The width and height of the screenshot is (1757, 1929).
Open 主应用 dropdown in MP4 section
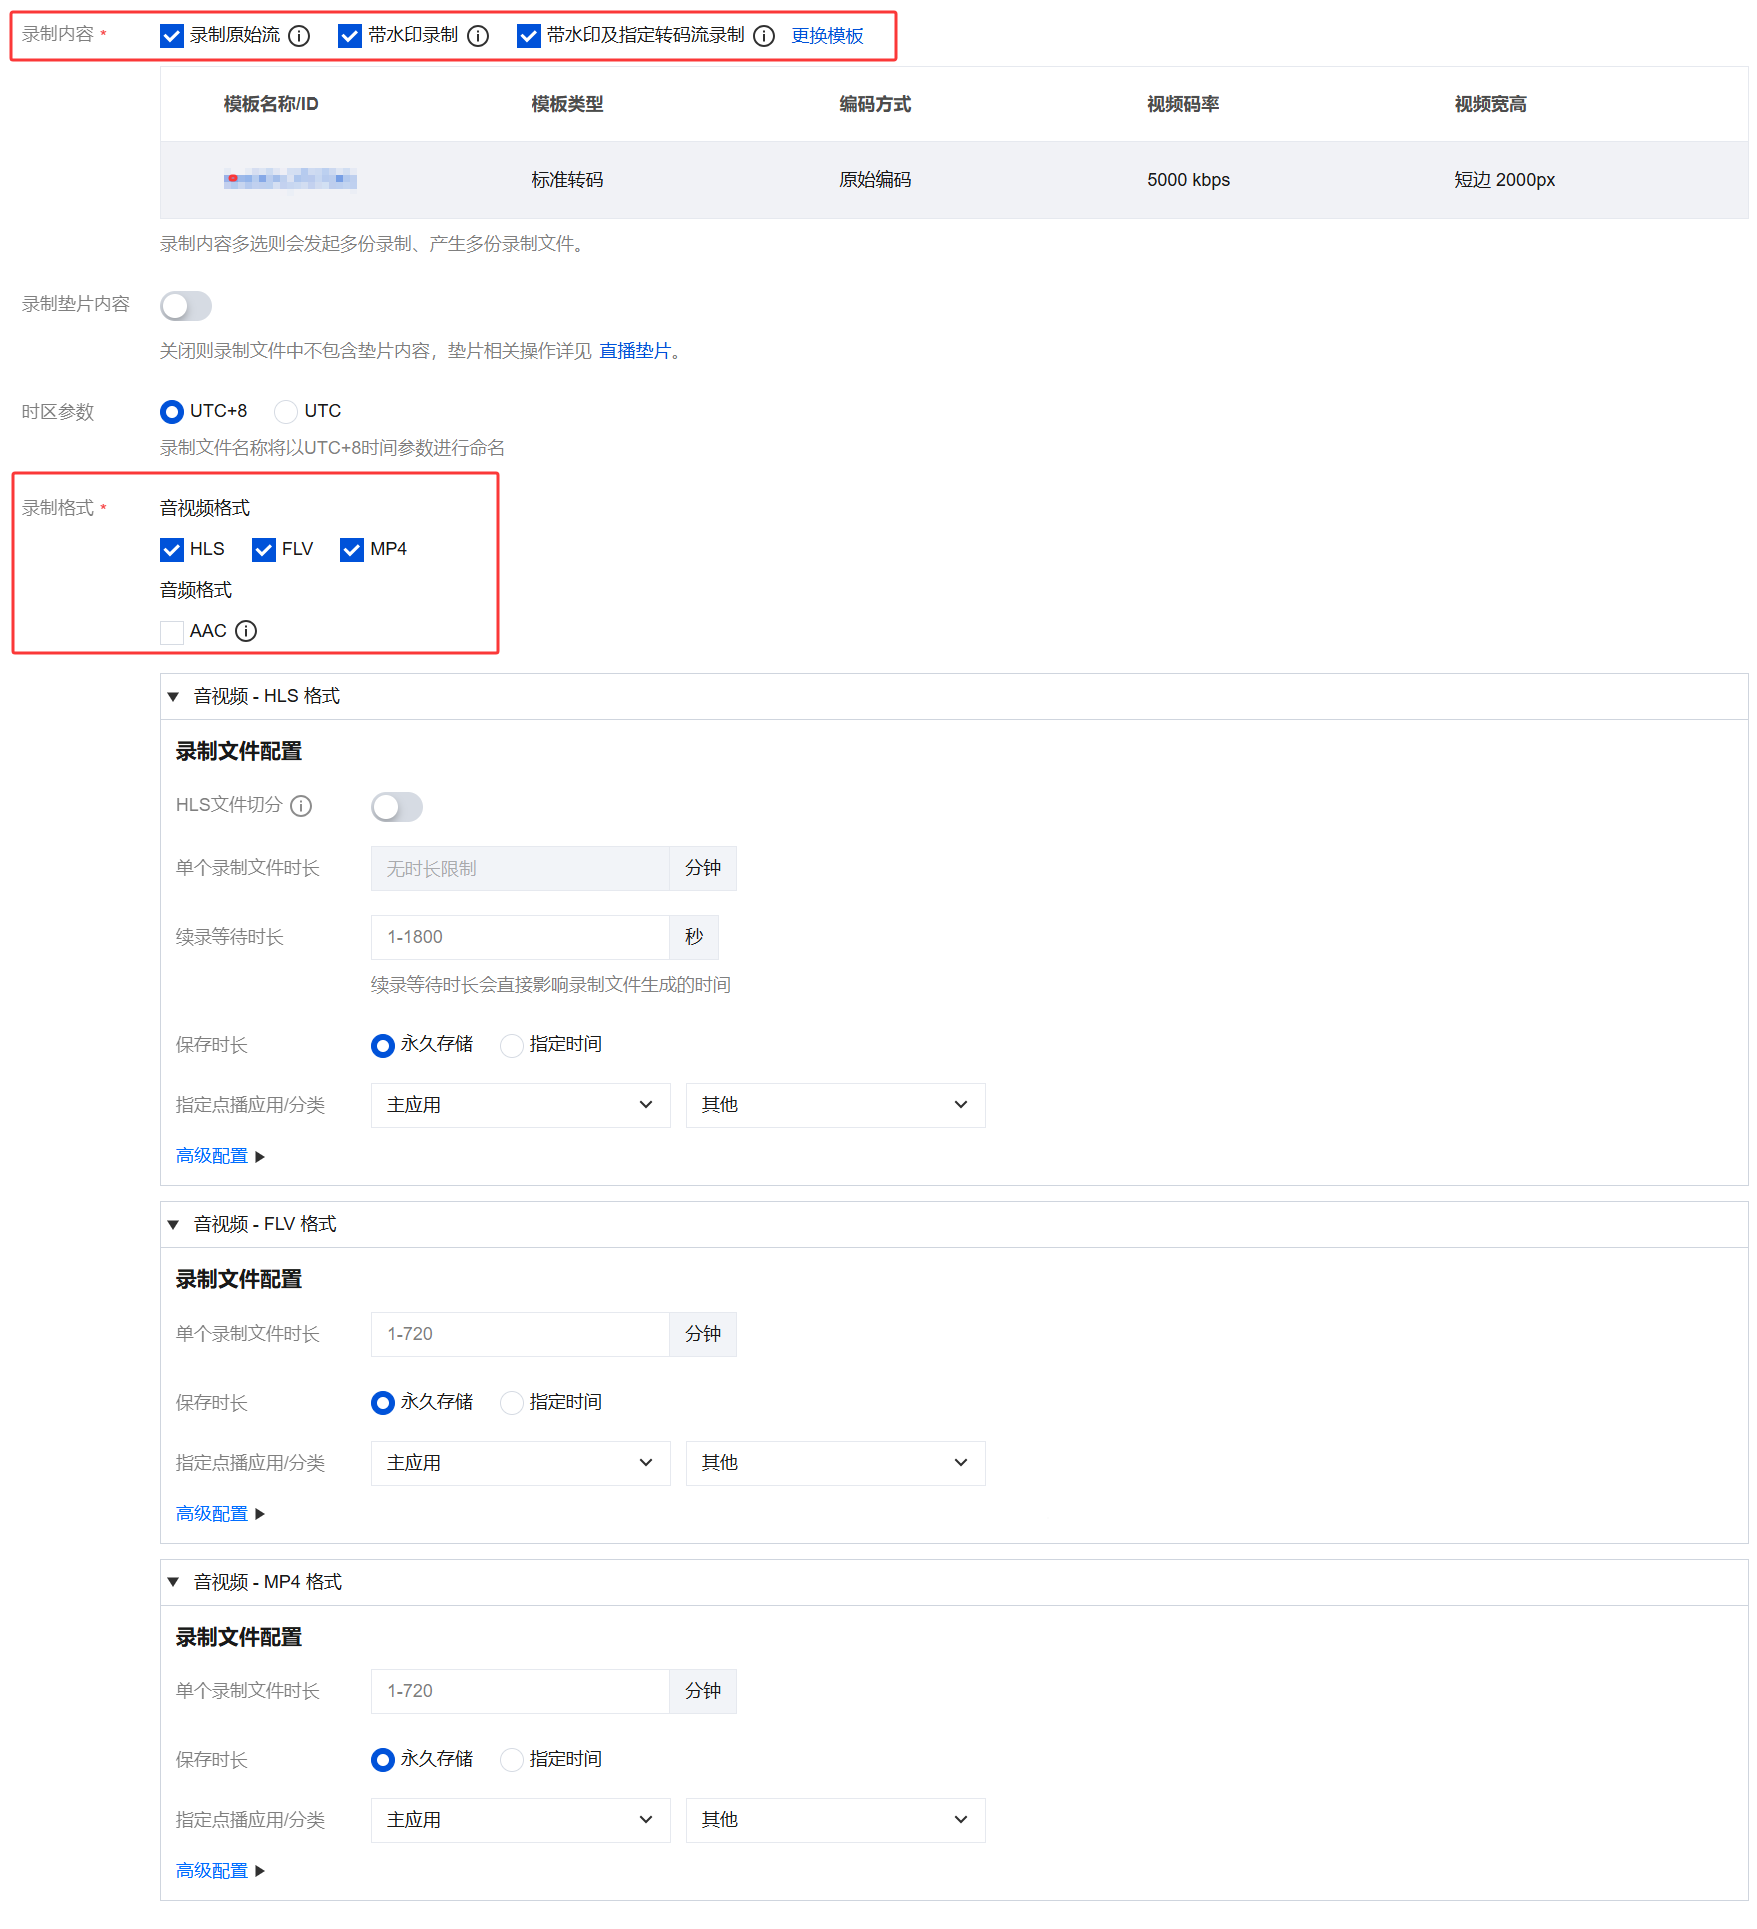coord(520,1820)
